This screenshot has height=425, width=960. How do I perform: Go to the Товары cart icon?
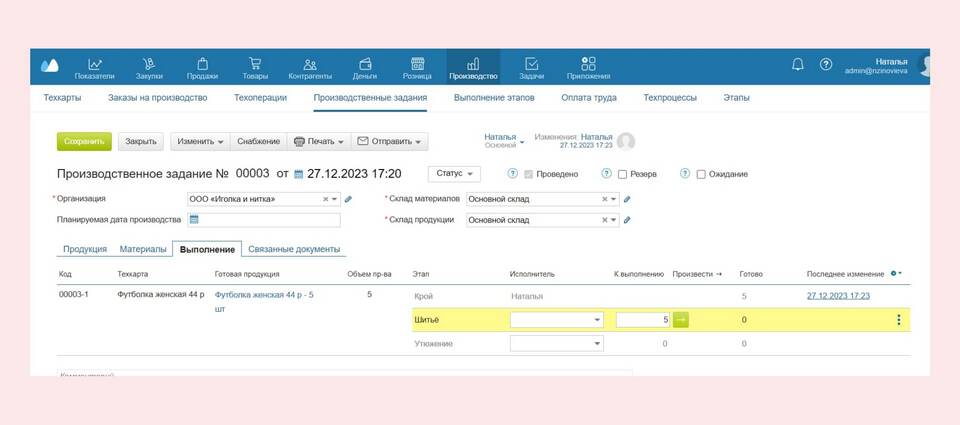(255, 64)
